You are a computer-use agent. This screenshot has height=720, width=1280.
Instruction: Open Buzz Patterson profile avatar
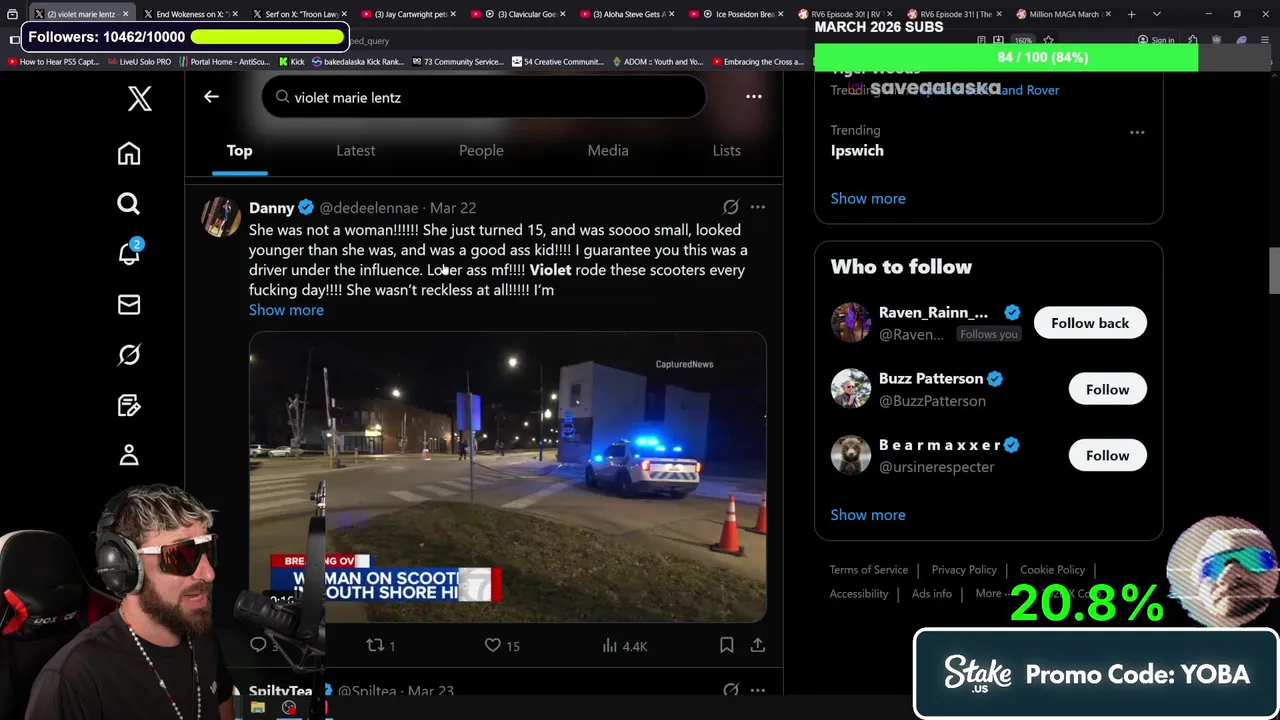pyautogui.click(x=851, y=389)
